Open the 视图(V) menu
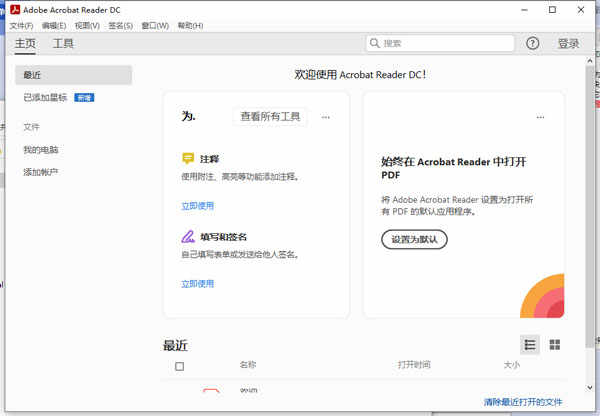This screenshot has height=416, width=600. (x=87, y=26)
